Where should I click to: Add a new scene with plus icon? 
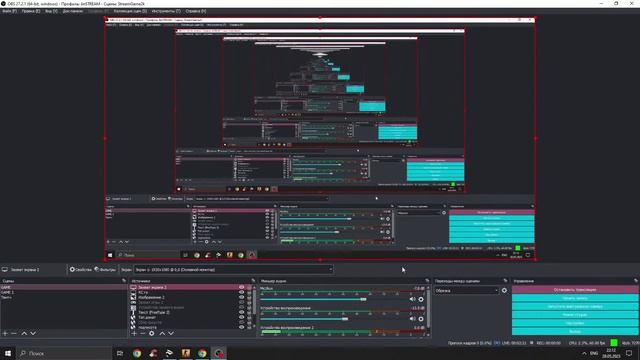click(5, 333)
